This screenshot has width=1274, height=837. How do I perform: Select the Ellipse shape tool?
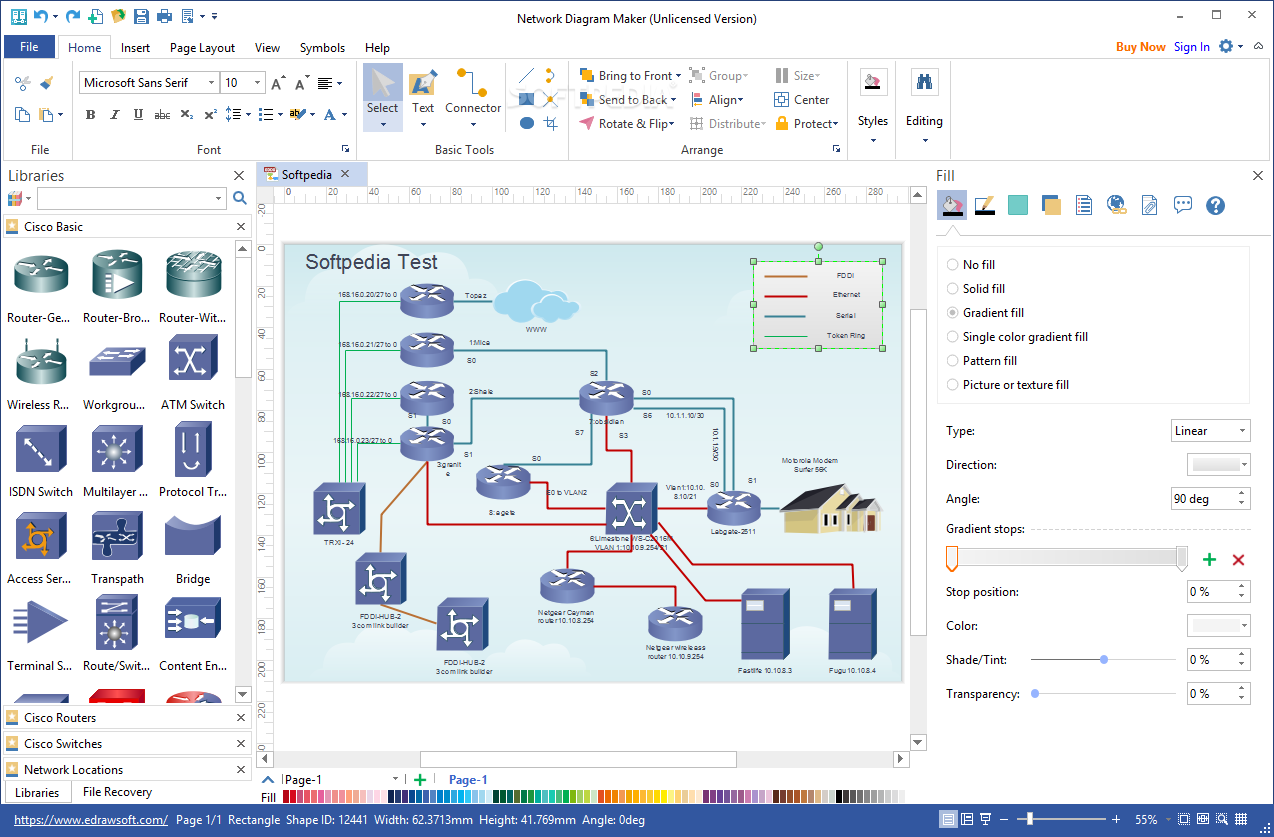click(527, 123)
